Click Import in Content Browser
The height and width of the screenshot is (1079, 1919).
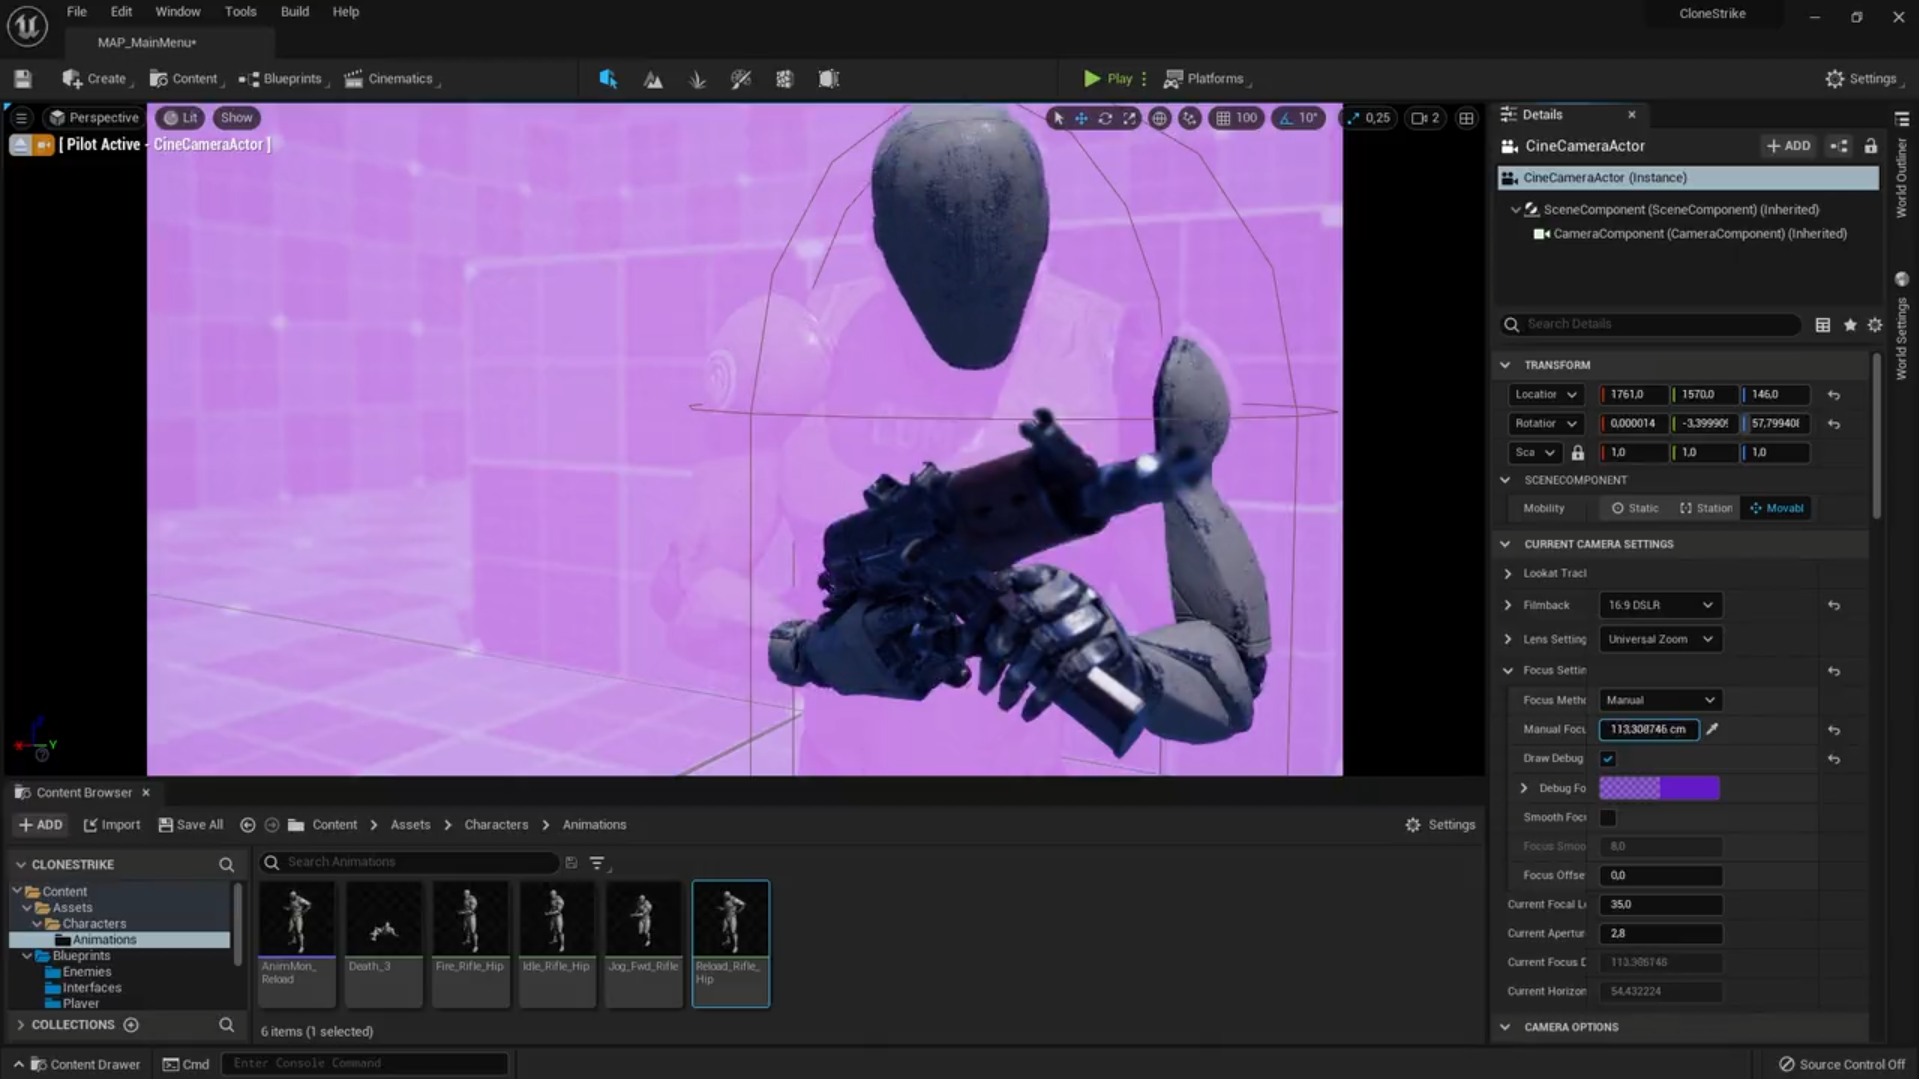point(112,825)
